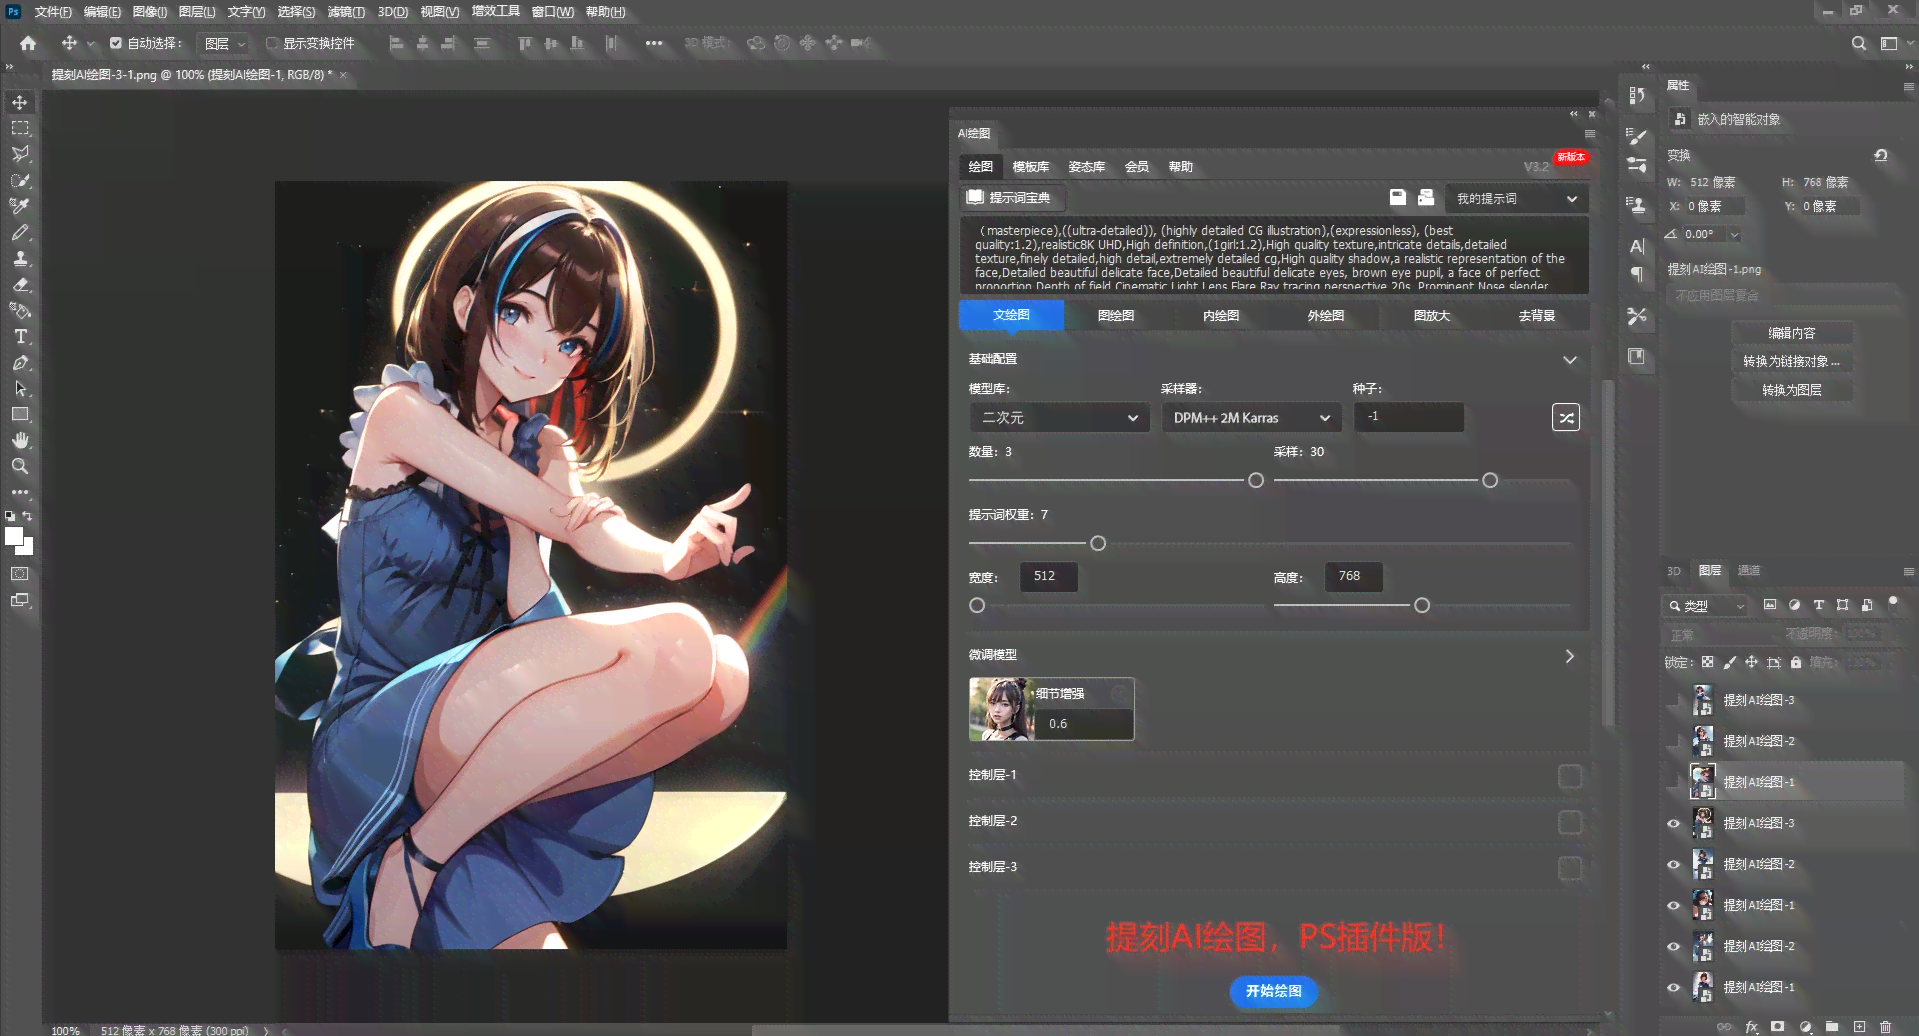Screen dimensions: 1919x1036
Task: Show the hidden 提刻AI绘图-3 layer
Action: tap(1673, 700)
